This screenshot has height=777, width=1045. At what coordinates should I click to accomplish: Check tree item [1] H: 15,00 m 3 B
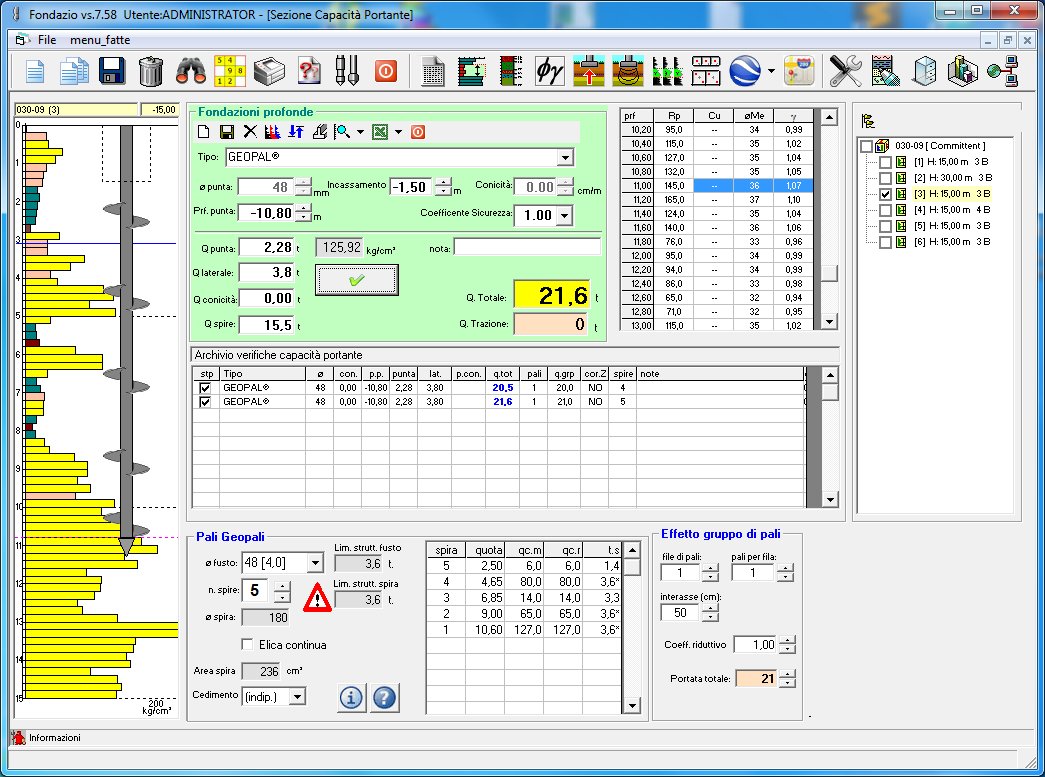885,162
